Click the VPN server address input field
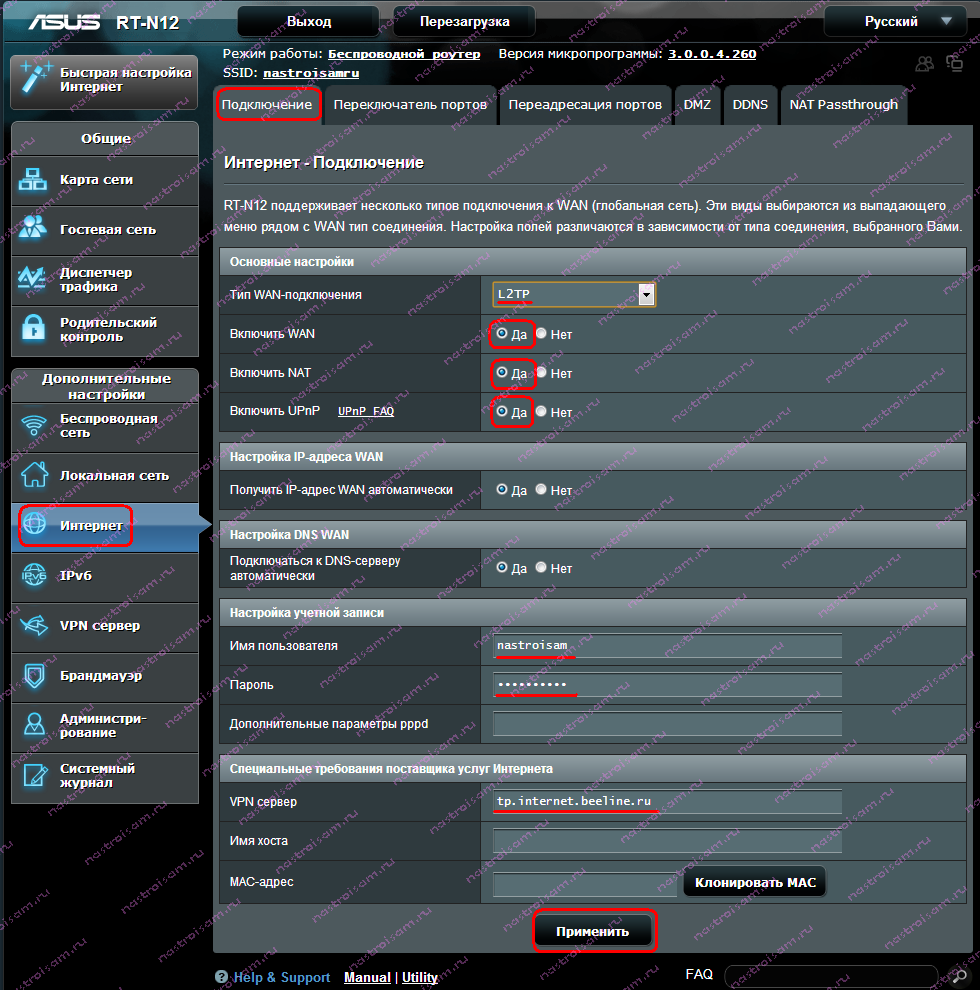980x990 pixels. coord(667,802)
